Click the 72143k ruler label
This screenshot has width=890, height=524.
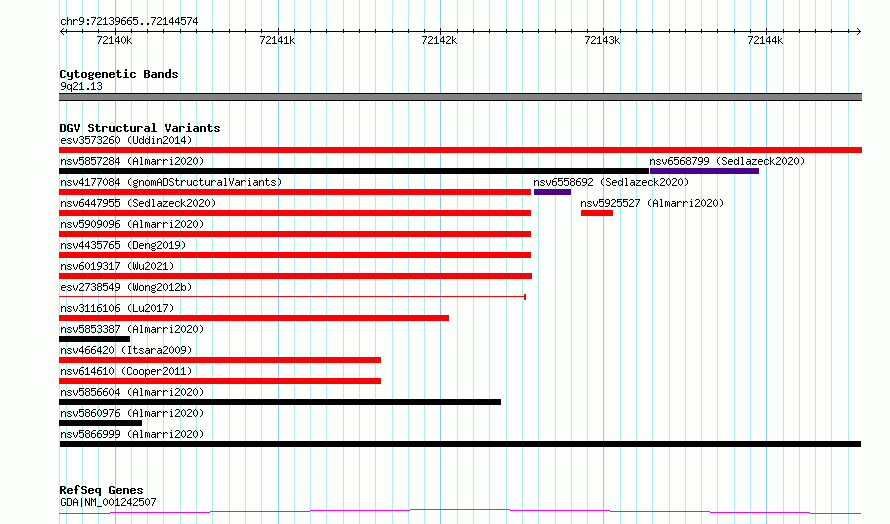point(602,40)
